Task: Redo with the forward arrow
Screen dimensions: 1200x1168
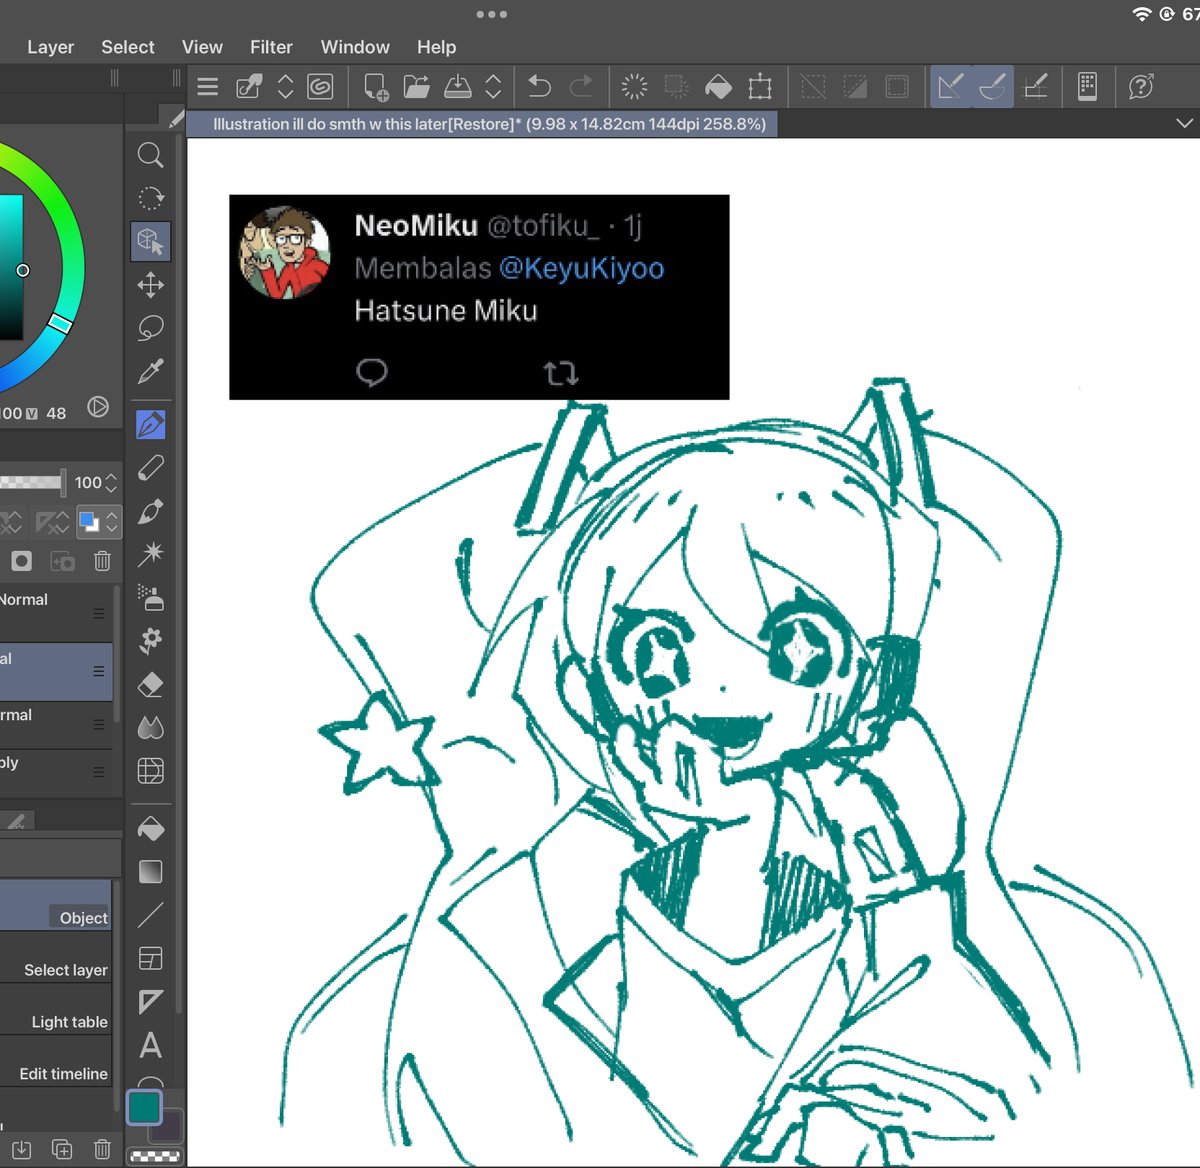Action: tap(581, 87)
